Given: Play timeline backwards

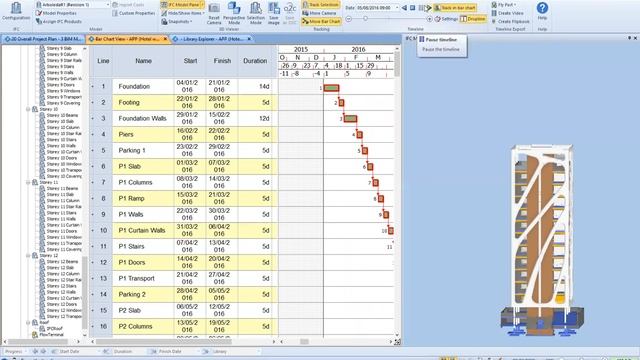Looking at the screenshot, I should pos(404,8).
